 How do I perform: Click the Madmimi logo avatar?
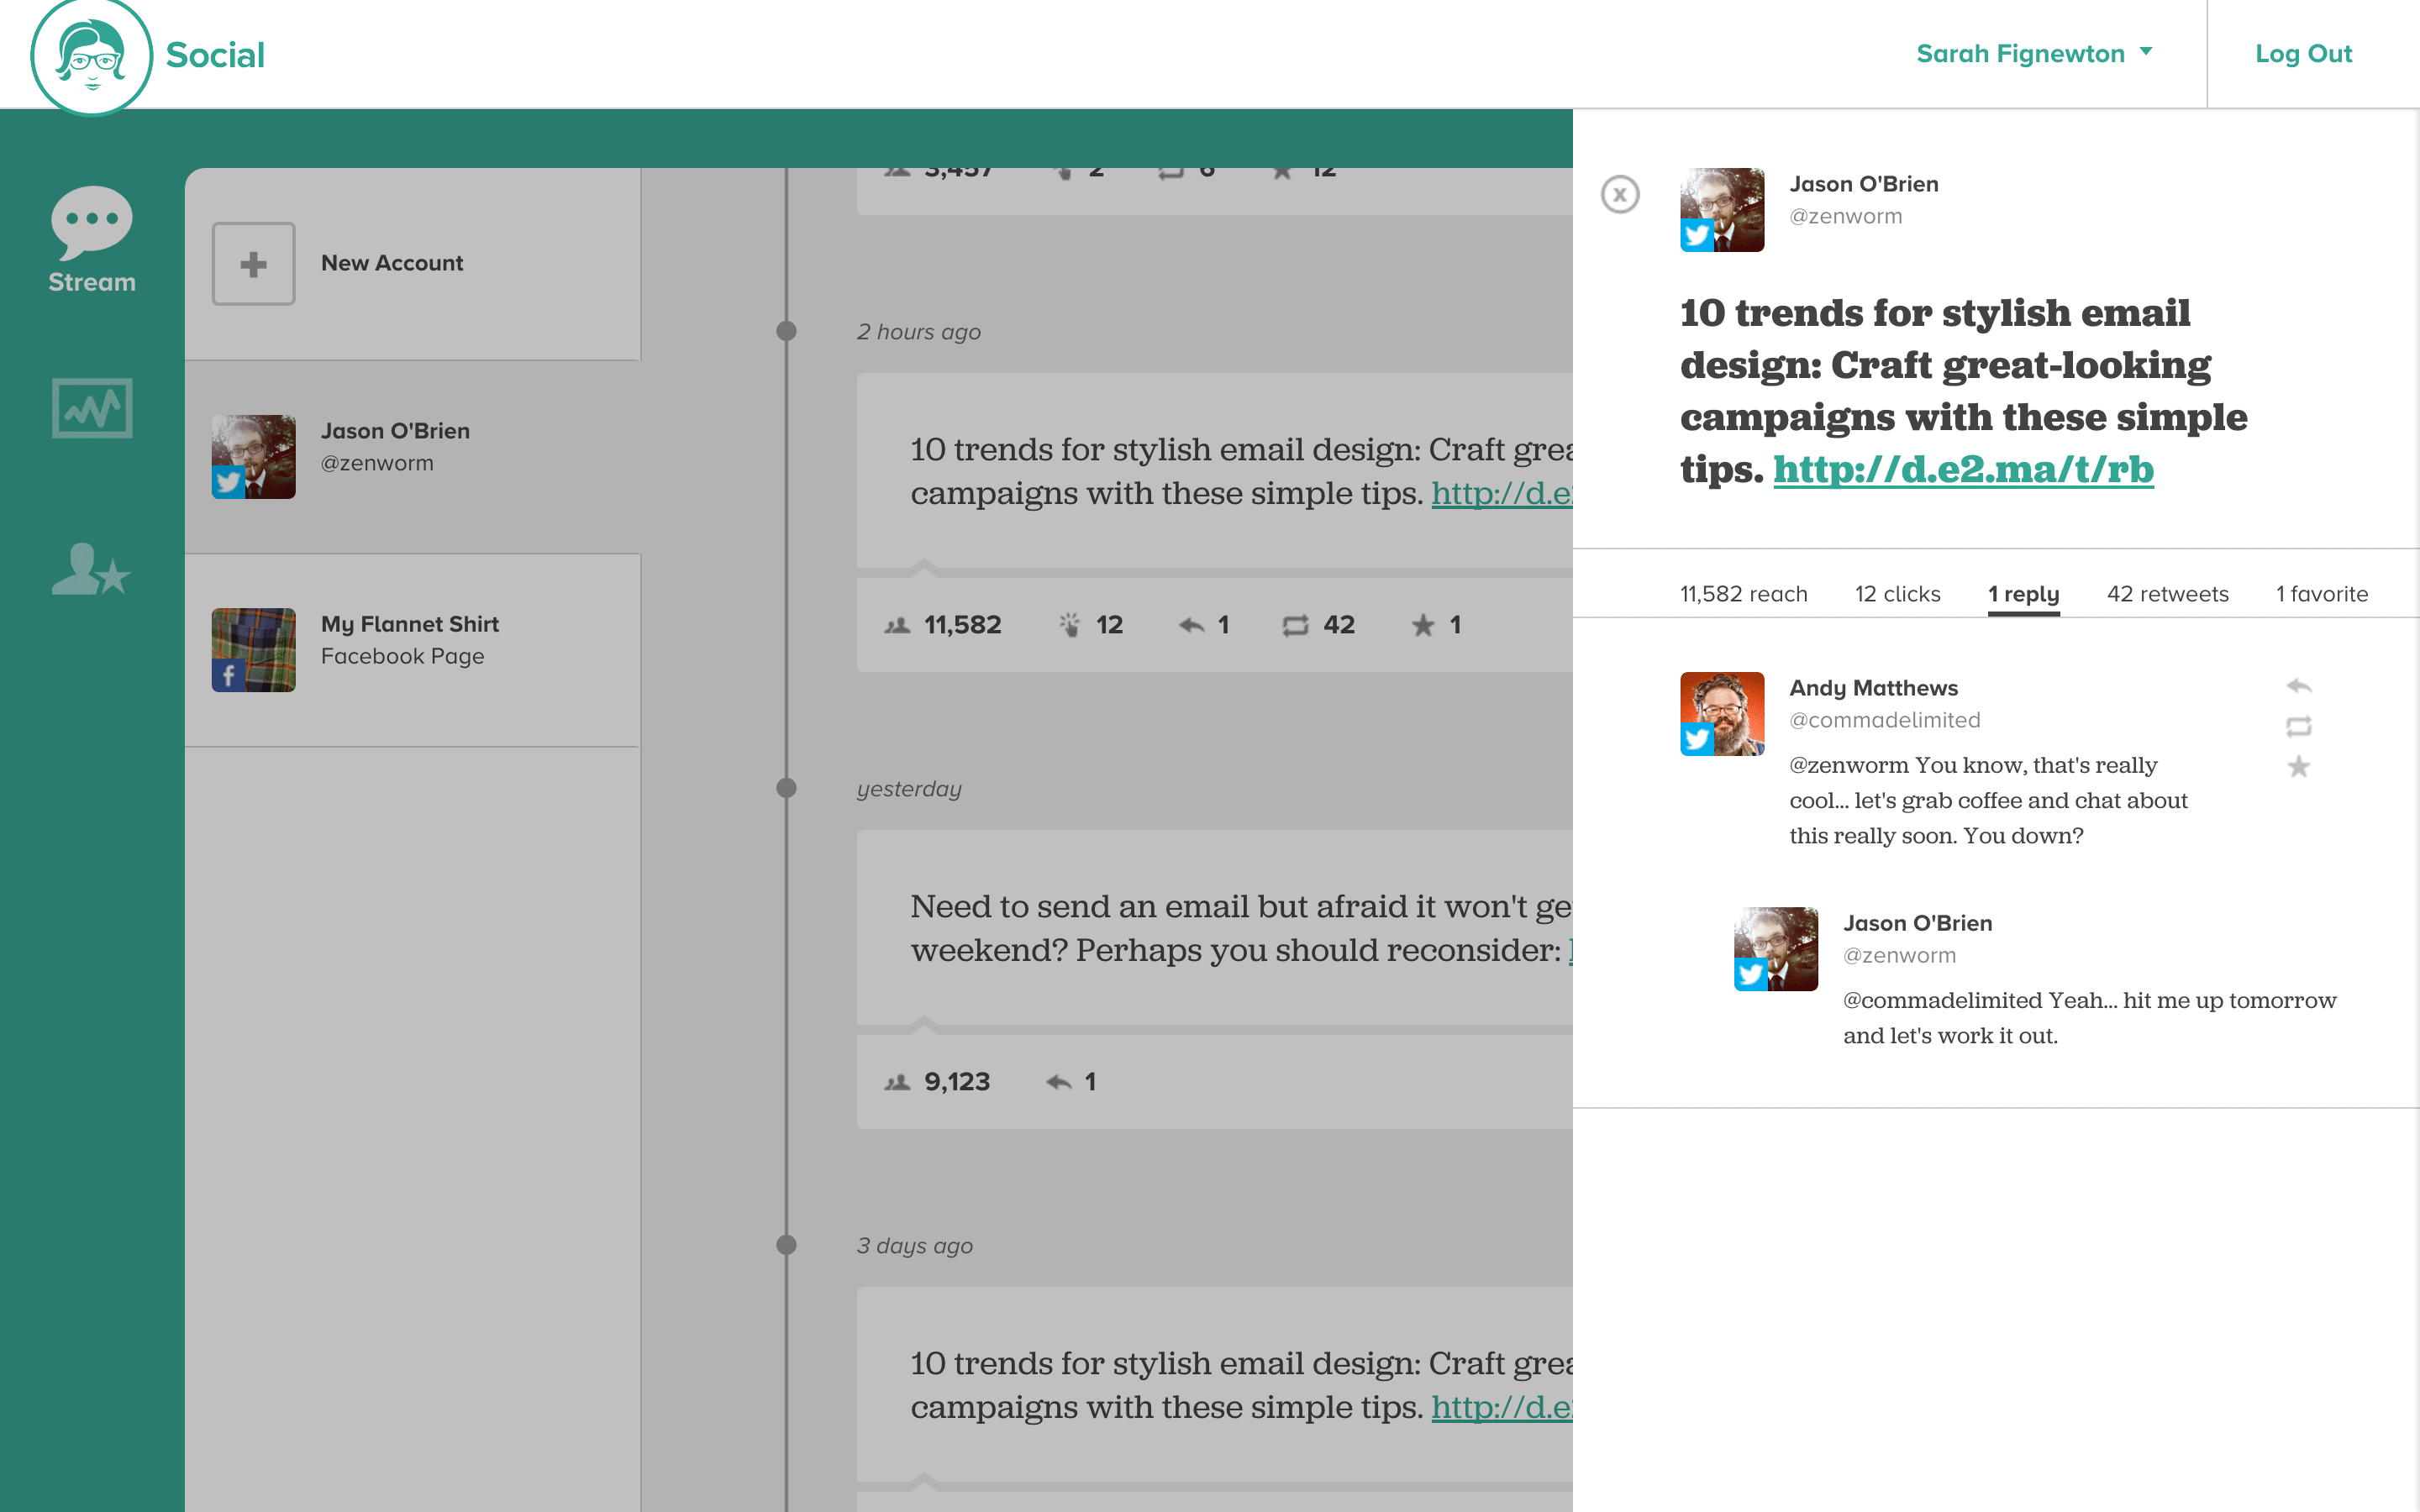tap(91, 56)
